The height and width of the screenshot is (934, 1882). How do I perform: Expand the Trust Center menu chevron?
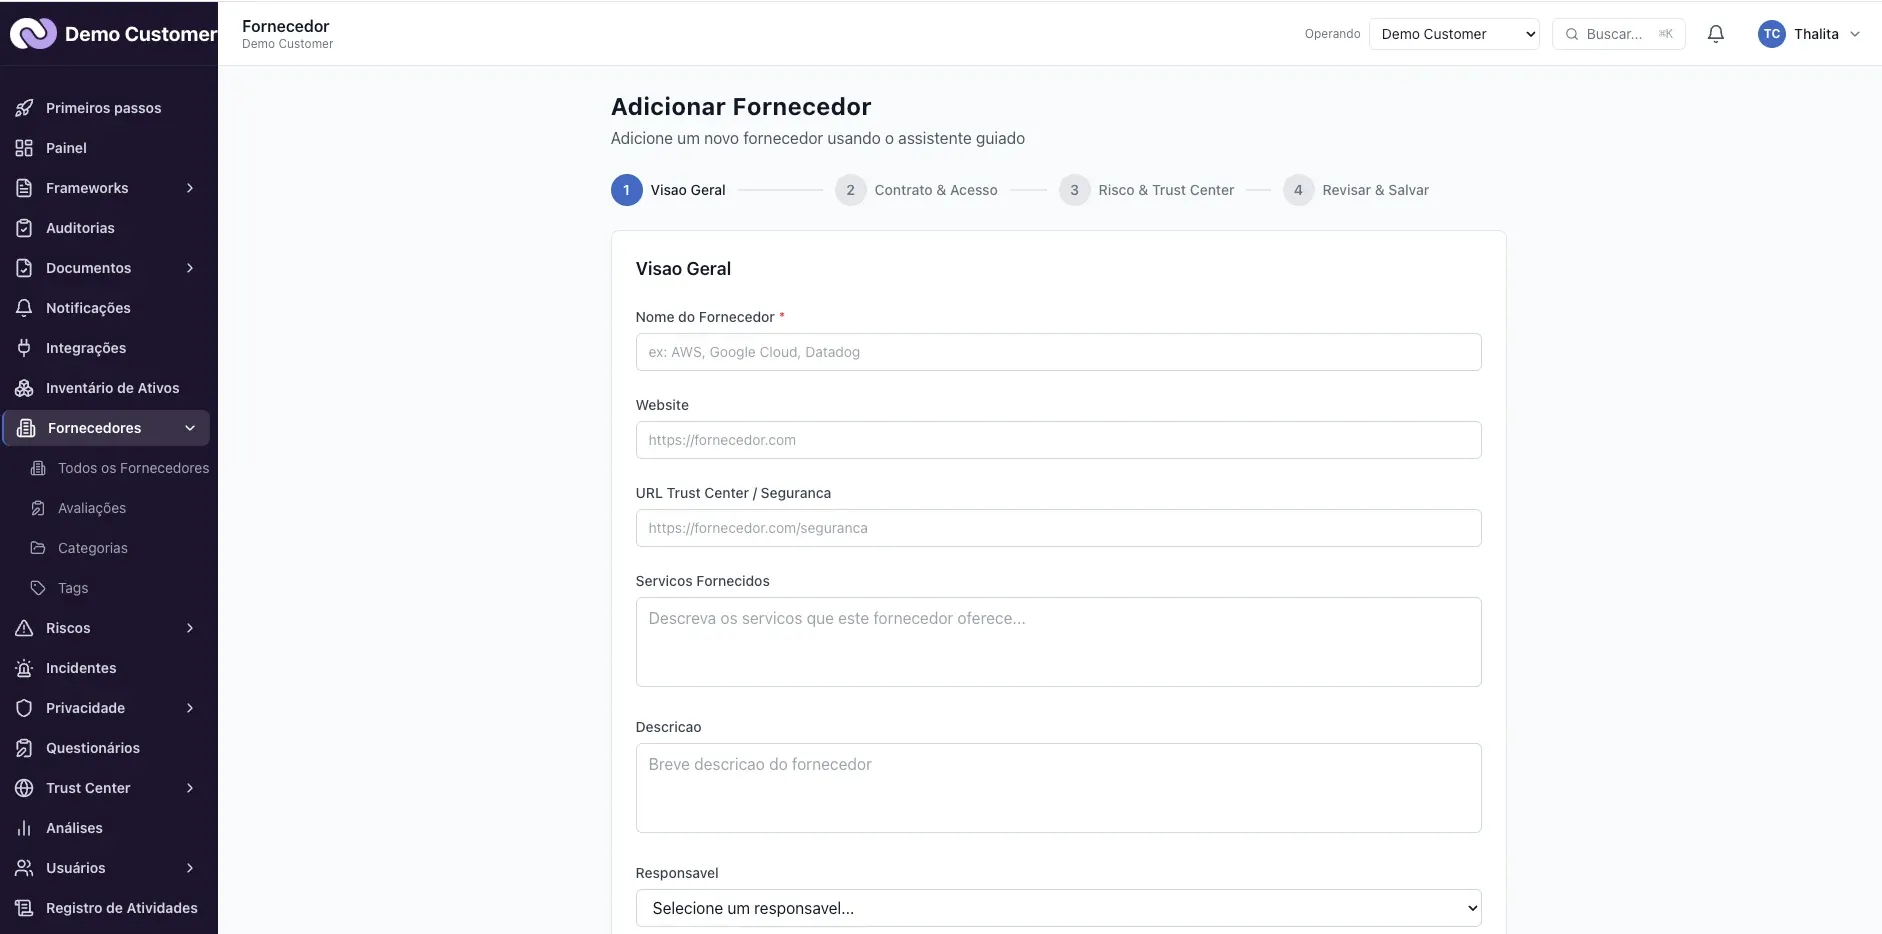coord(190,788)
